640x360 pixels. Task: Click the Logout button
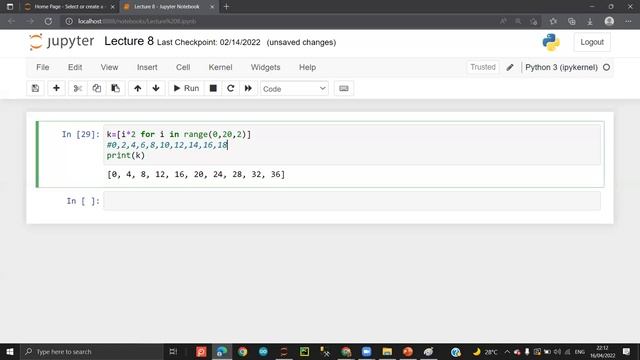pyautogui.click(x=592, y=42)
